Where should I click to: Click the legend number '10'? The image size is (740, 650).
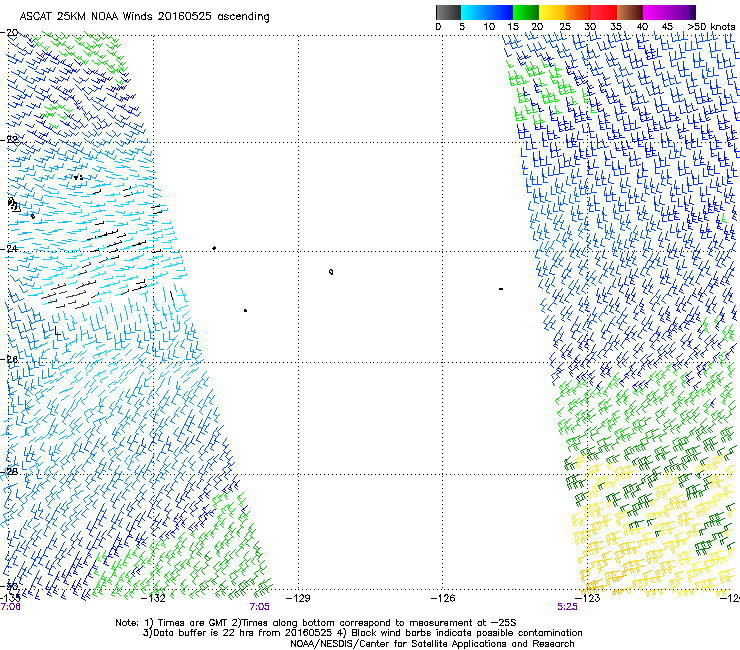click(x=489, y=27)
